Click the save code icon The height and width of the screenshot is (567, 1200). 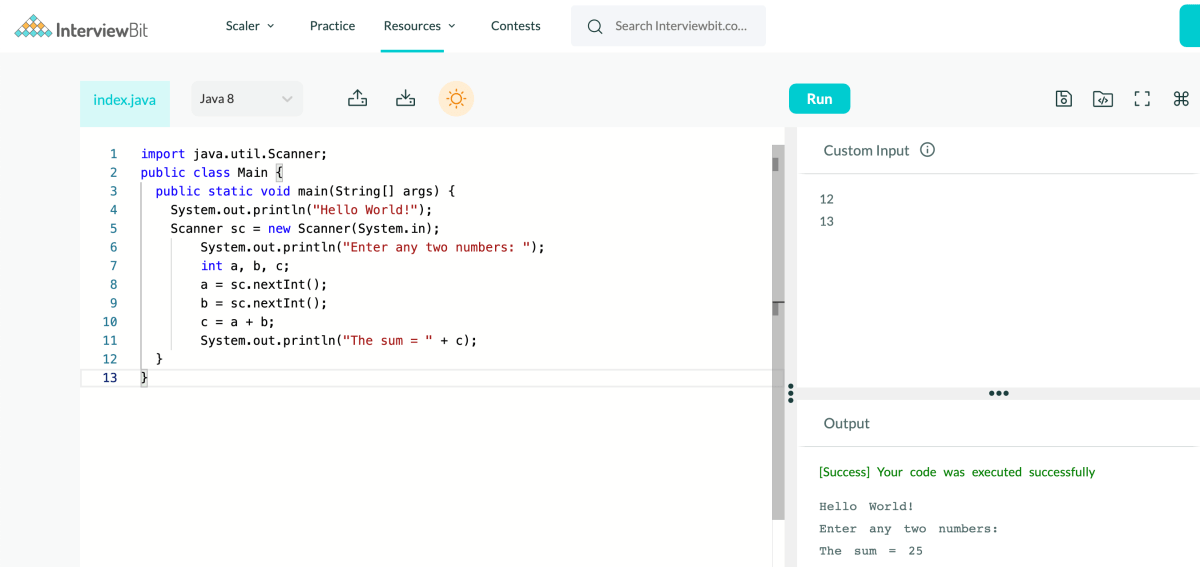(1064, 98)
